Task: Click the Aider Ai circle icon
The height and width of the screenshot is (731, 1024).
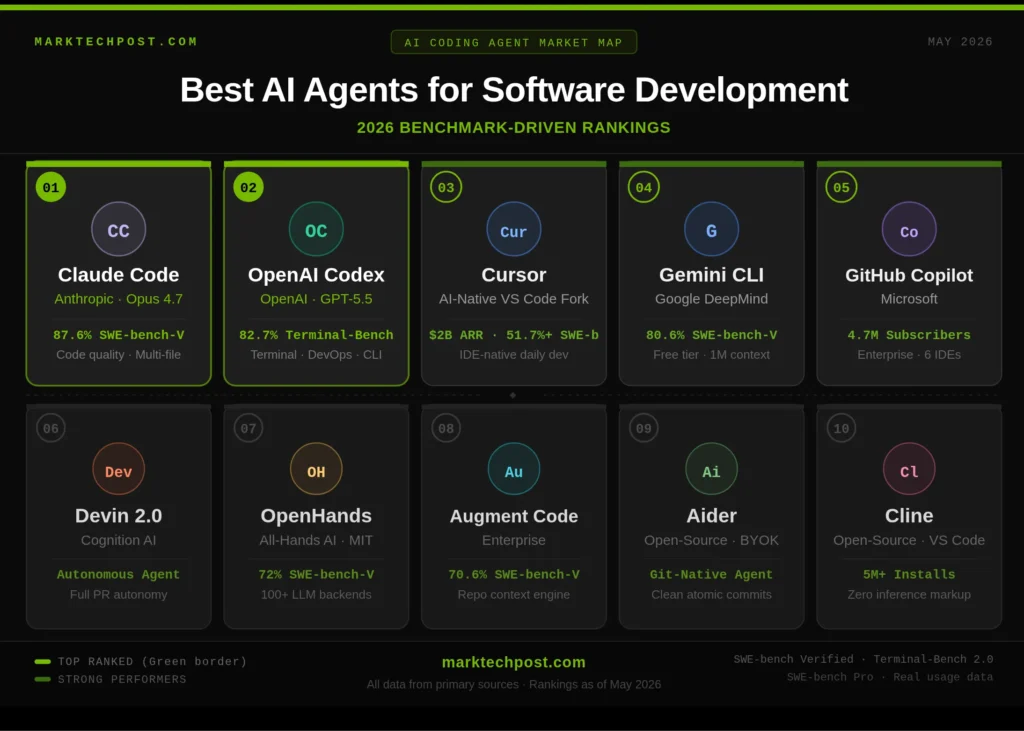Action: 711,469
